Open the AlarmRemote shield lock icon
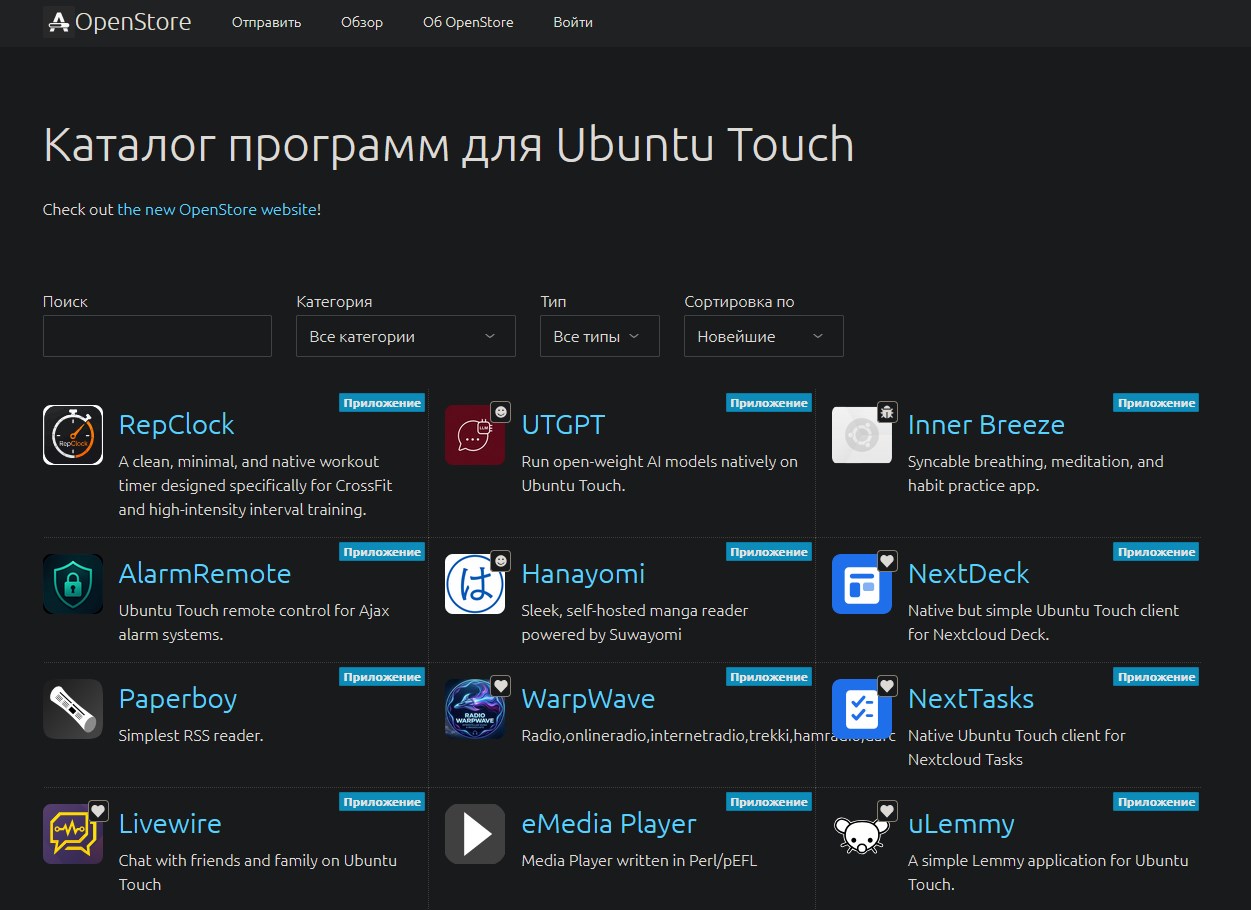This screenshot has width=1251, height=910. click(x=73, y=584)
